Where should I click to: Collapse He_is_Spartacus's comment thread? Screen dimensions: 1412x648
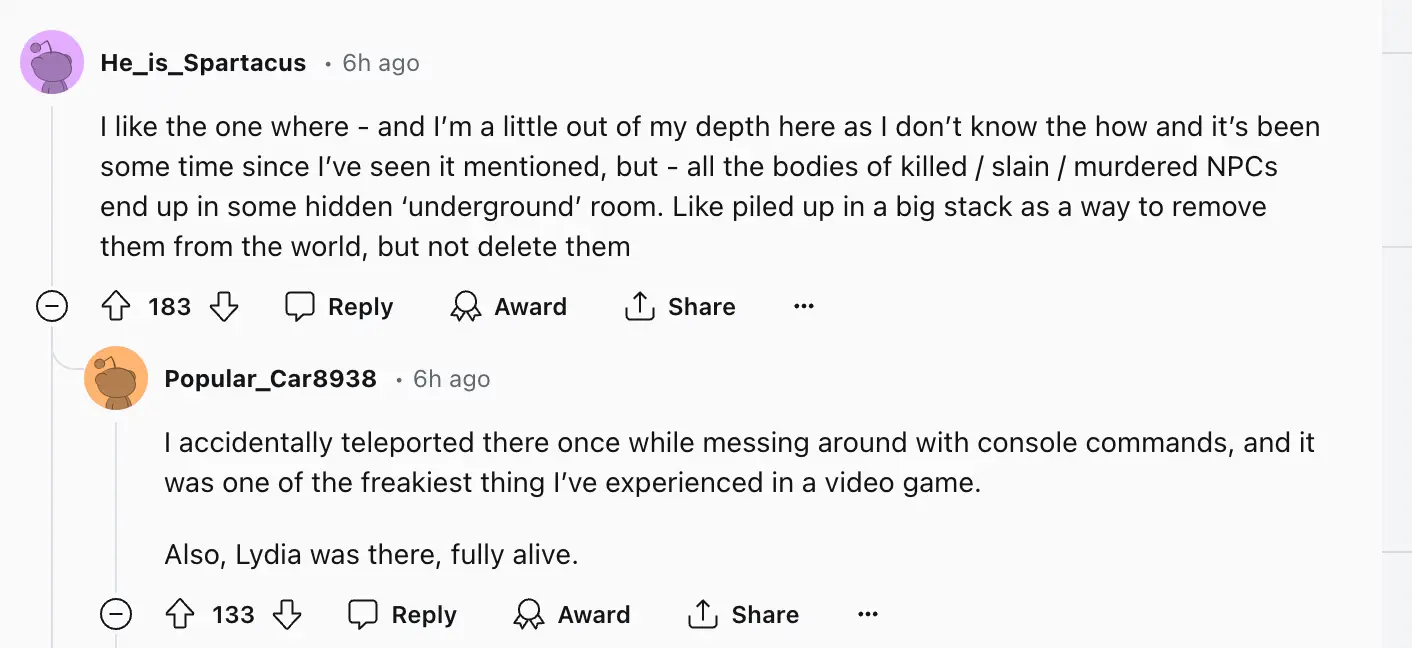pos(51,307)
